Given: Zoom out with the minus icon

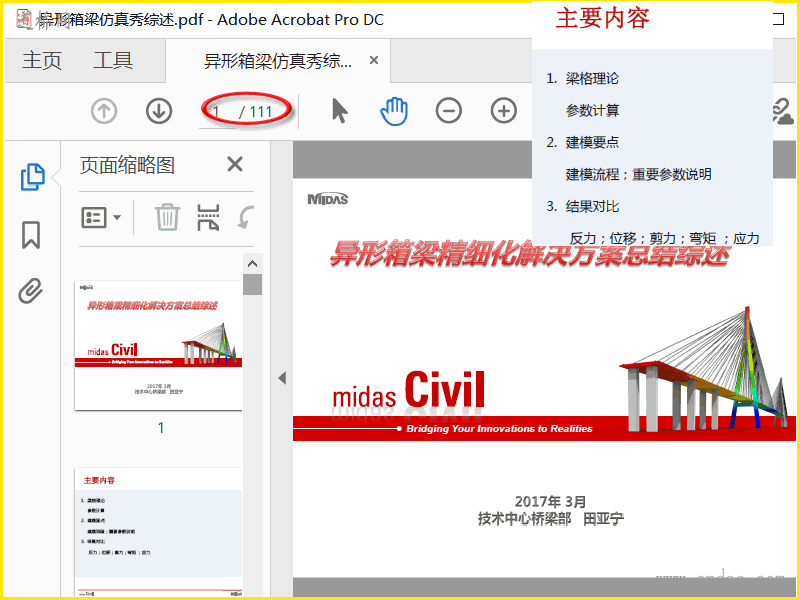Looking at the screenshot, I should 448,111.
